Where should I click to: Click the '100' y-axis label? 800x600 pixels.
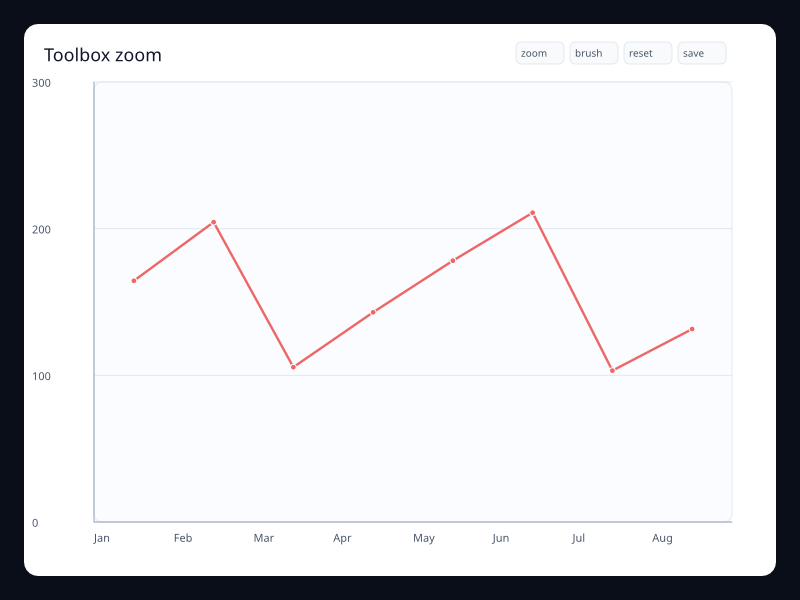41,376
